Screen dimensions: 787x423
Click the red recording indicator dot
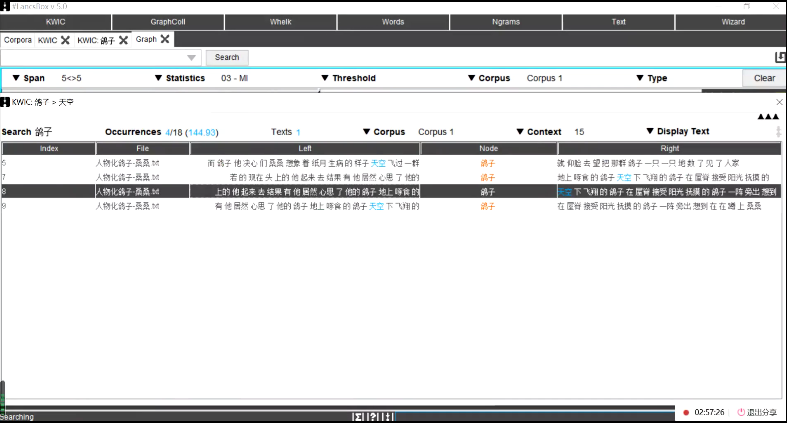point(686,412)
